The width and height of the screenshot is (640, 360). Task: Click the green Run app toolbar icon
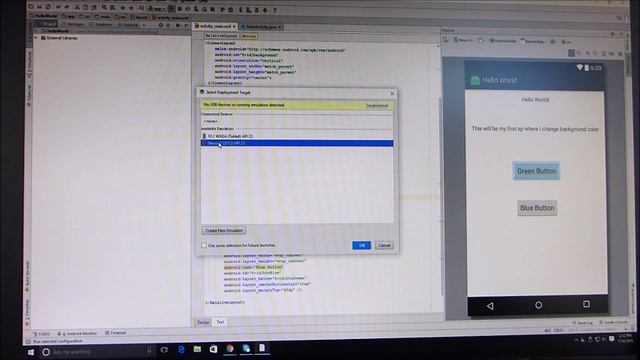pos(172,8)
